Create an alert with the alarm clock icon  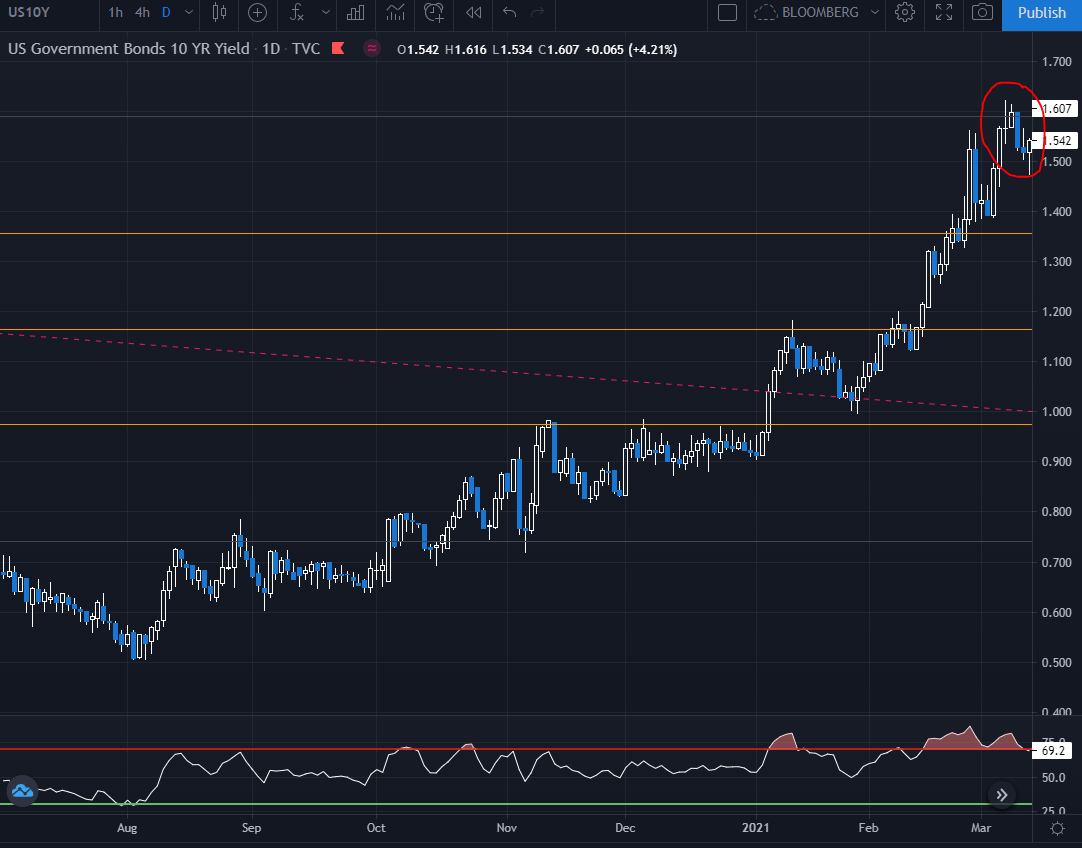pos(434,12)
